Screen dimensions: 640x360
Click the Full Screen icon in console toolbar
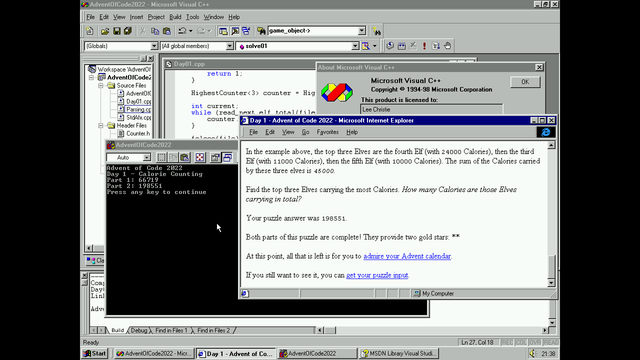point(200,158)
